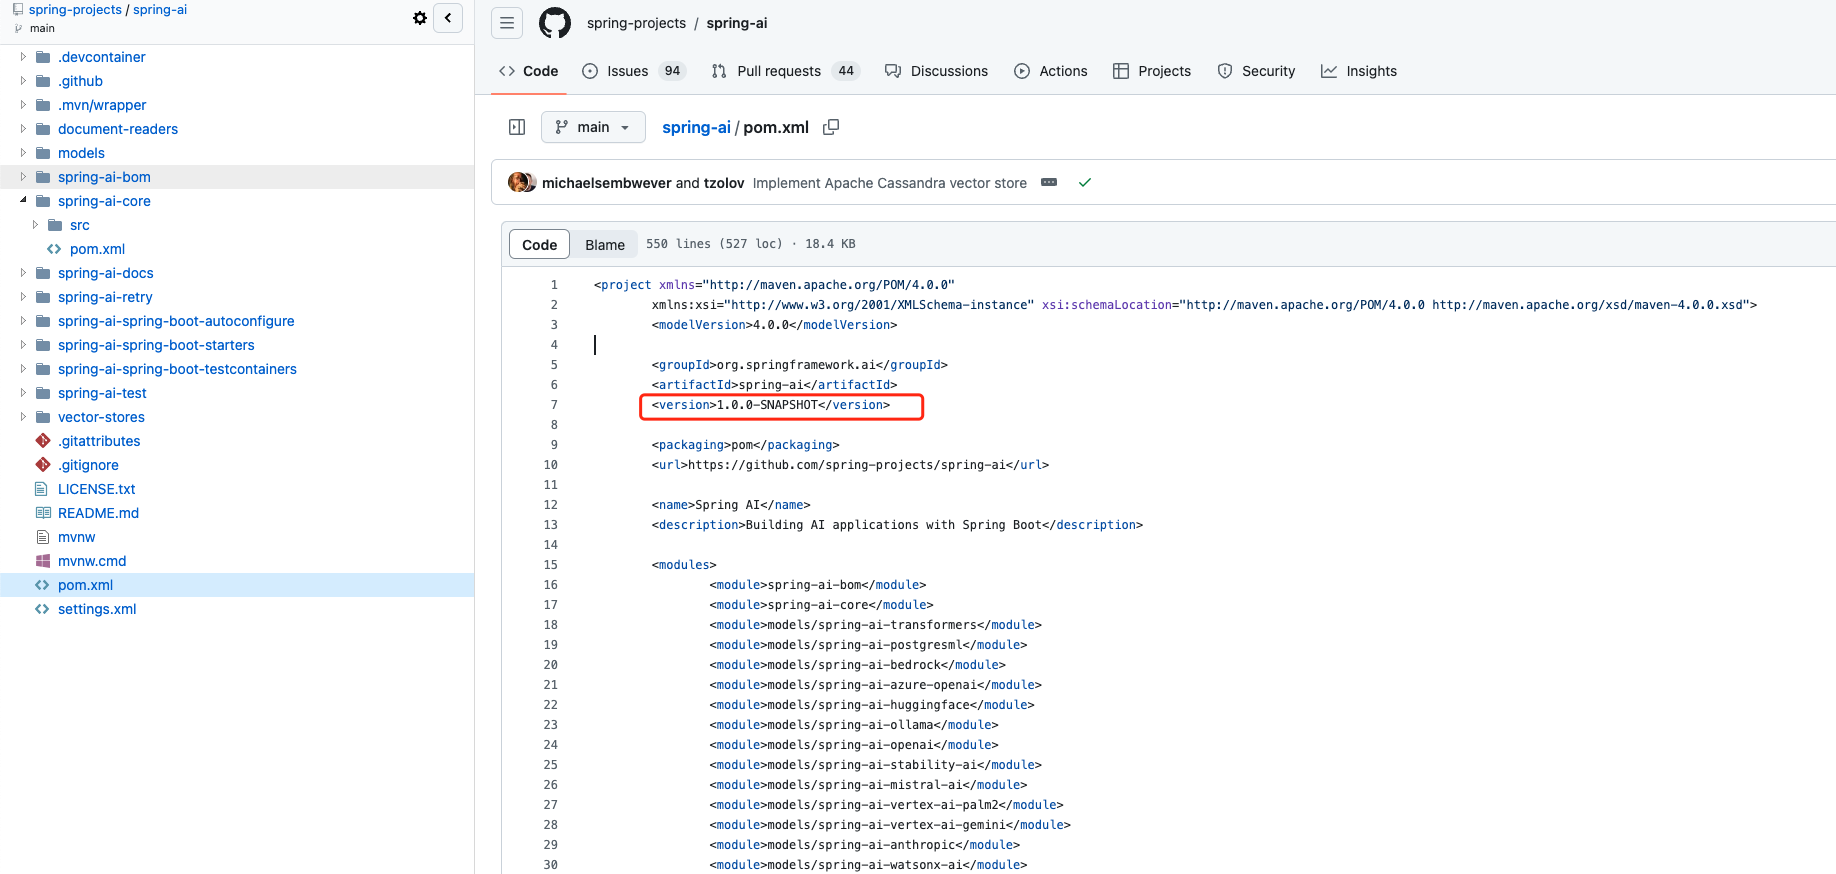Screen dimensions: 1836x874
Task: Open the spring-ai-test folder
Action: point(102,393)
